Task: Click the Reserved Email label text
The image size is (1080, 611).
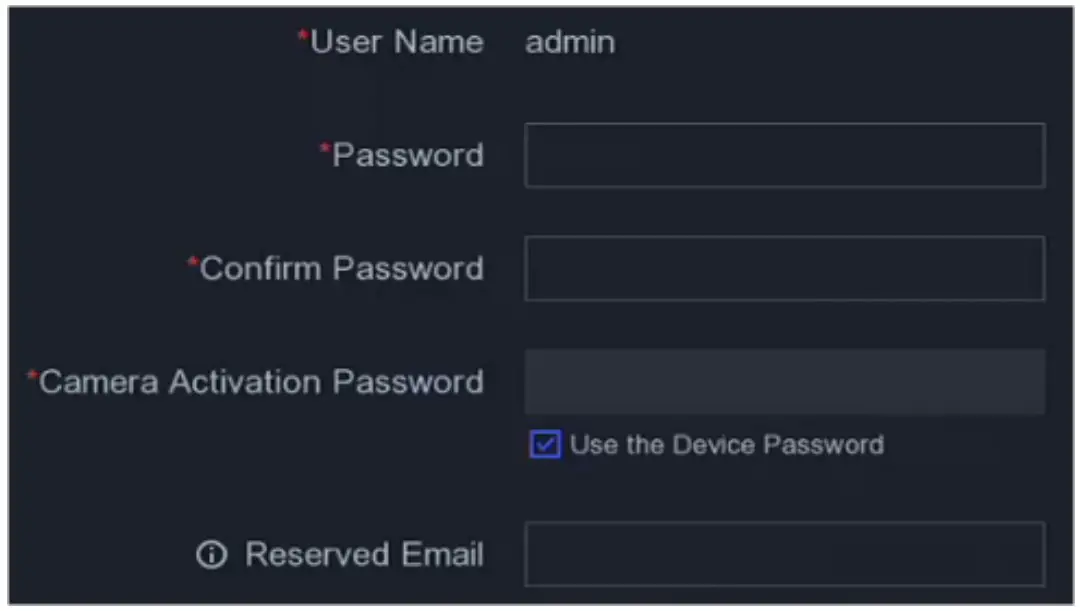Action: (364, 555)
